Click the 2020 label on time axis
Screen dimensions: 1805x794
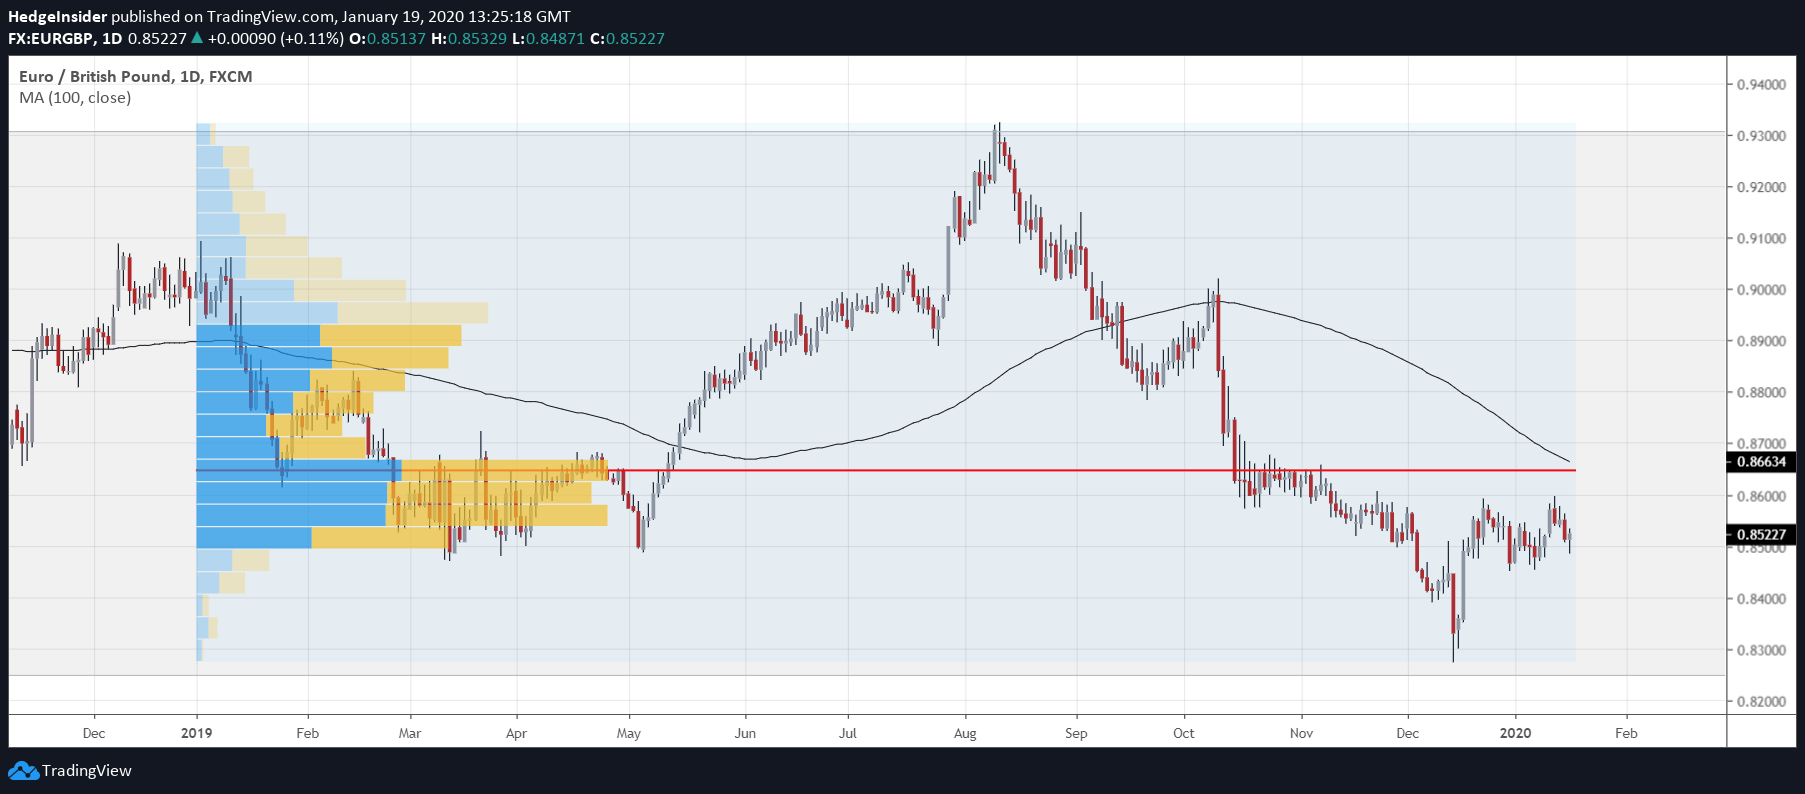coord(1516,733)
